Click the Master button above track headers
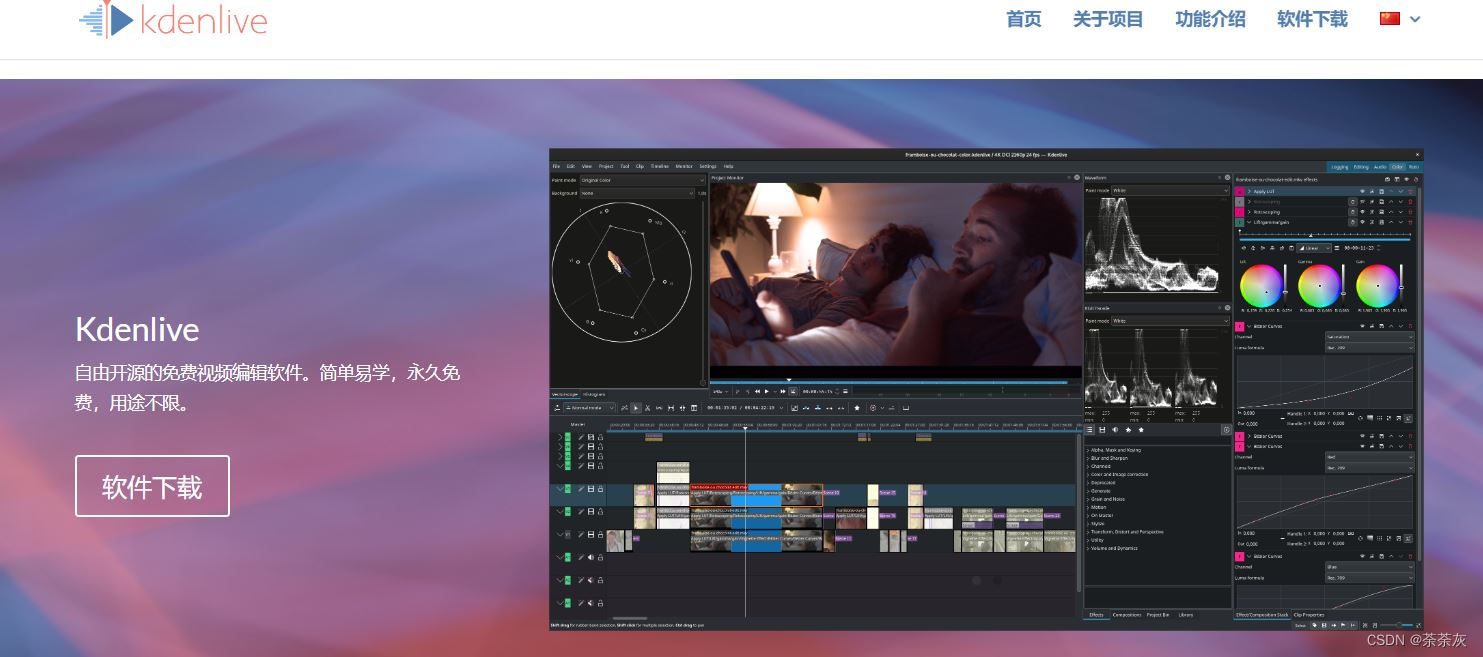The image size is (1483, 657). (578, 424)
